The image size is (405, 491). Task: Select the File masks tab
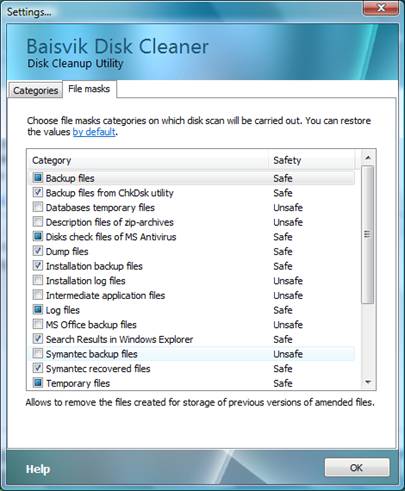(x=89, y=89)
